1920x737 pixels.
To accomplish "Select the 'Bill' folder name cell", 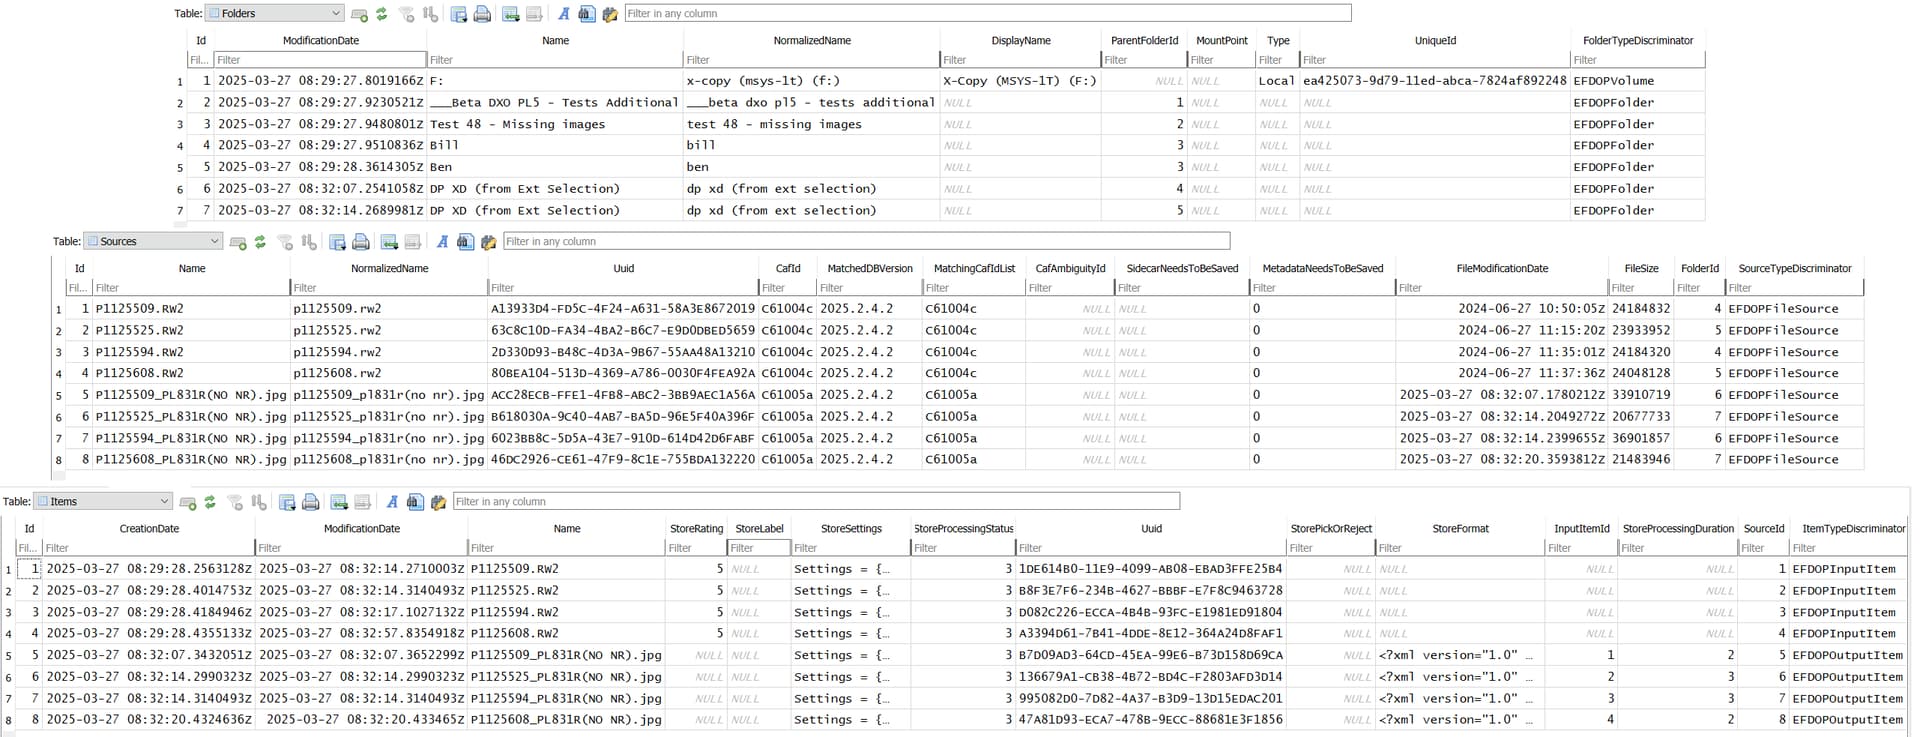I will (555, 146).
